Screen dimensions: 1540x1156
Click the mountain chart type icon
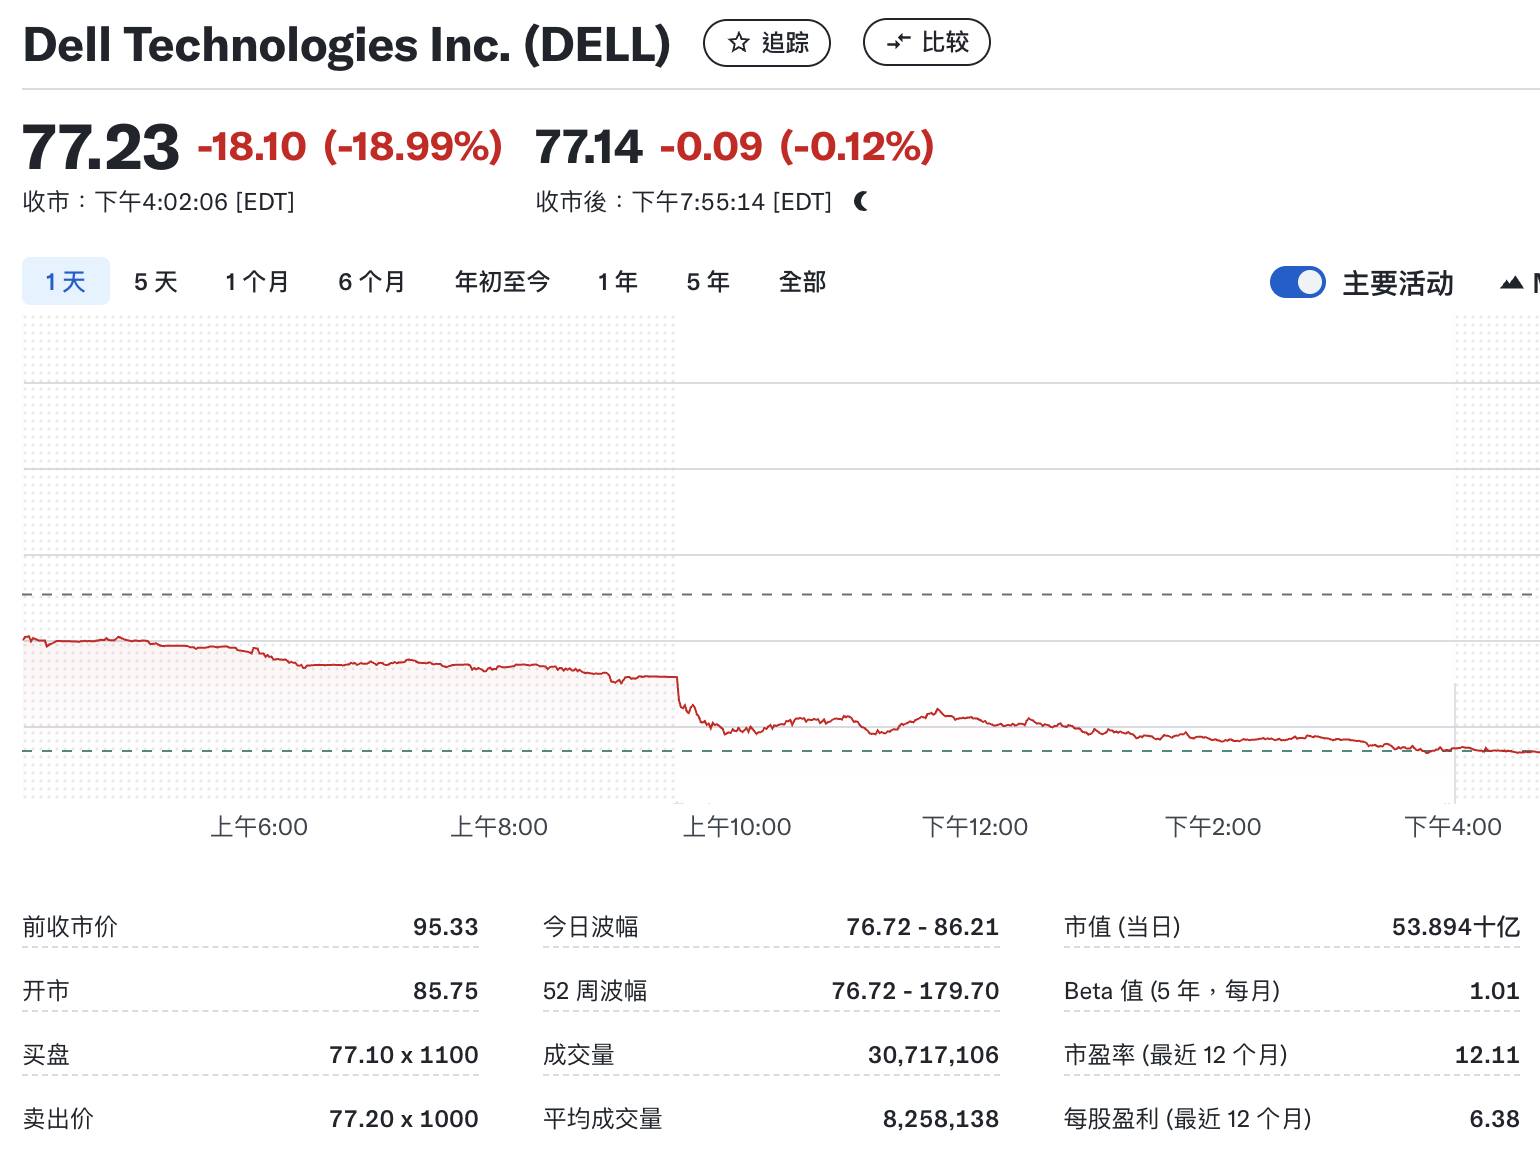(1511, 284)
